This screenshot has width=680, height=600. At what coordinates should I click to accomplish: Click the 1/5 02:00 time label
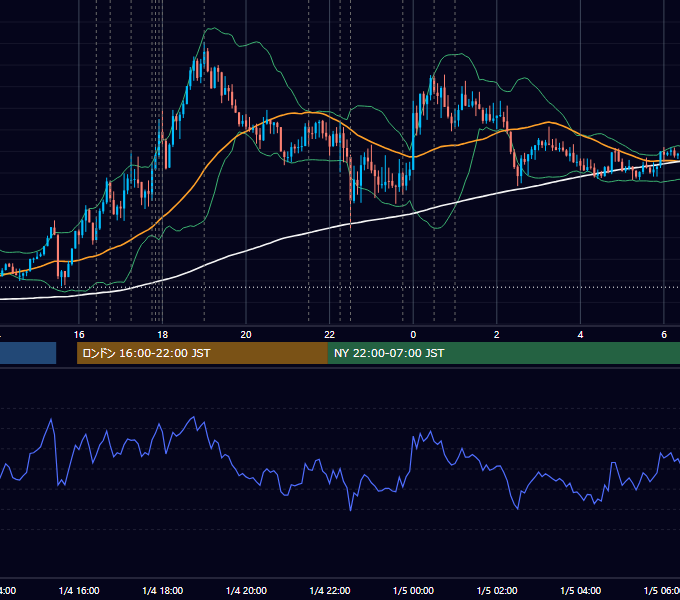tap(497, 590)
